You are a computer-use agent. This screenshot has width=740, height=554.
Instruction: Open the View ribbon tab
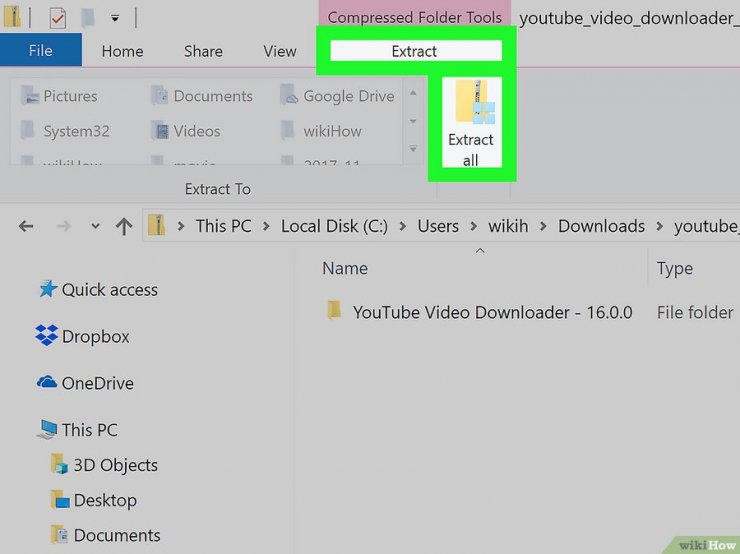(280, 51)
